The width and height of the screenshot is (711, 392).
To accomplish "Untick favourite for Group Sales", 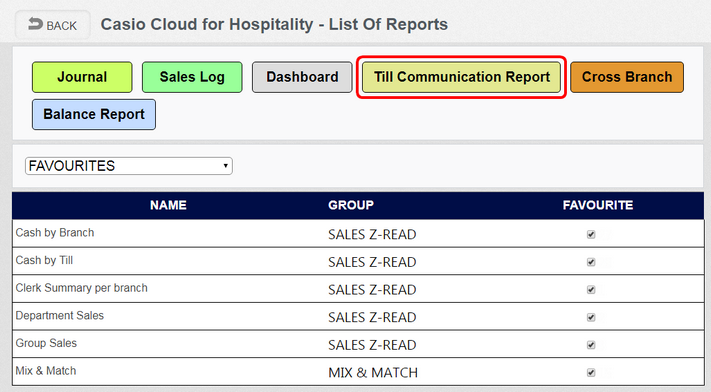I will point(591,345).
